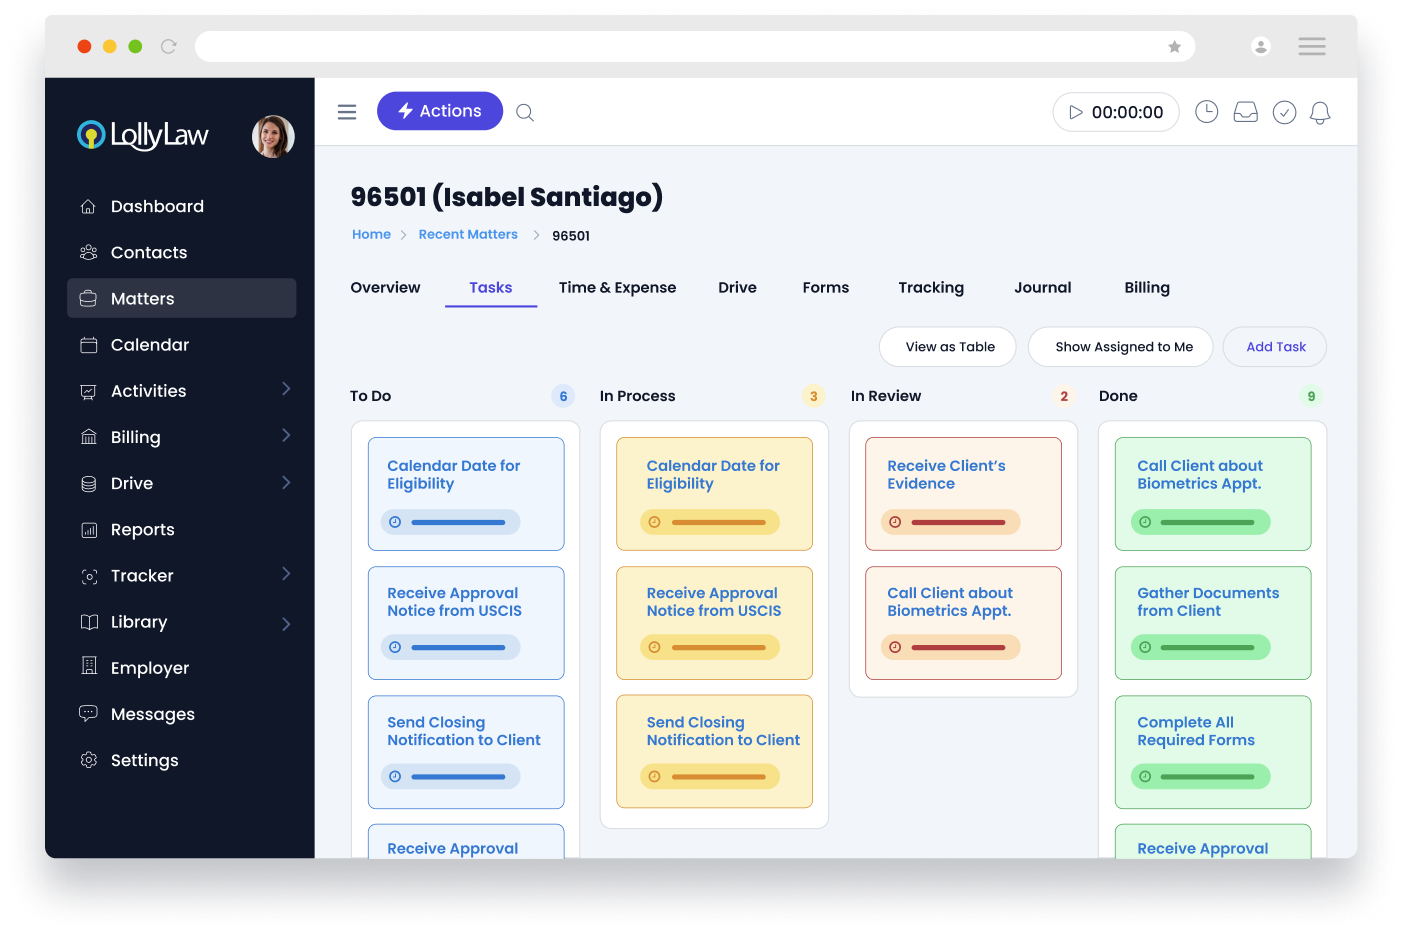Screen dimensions: 1403x938
Task: Open the Journal tab
Action: click(x=1042, y=288)
